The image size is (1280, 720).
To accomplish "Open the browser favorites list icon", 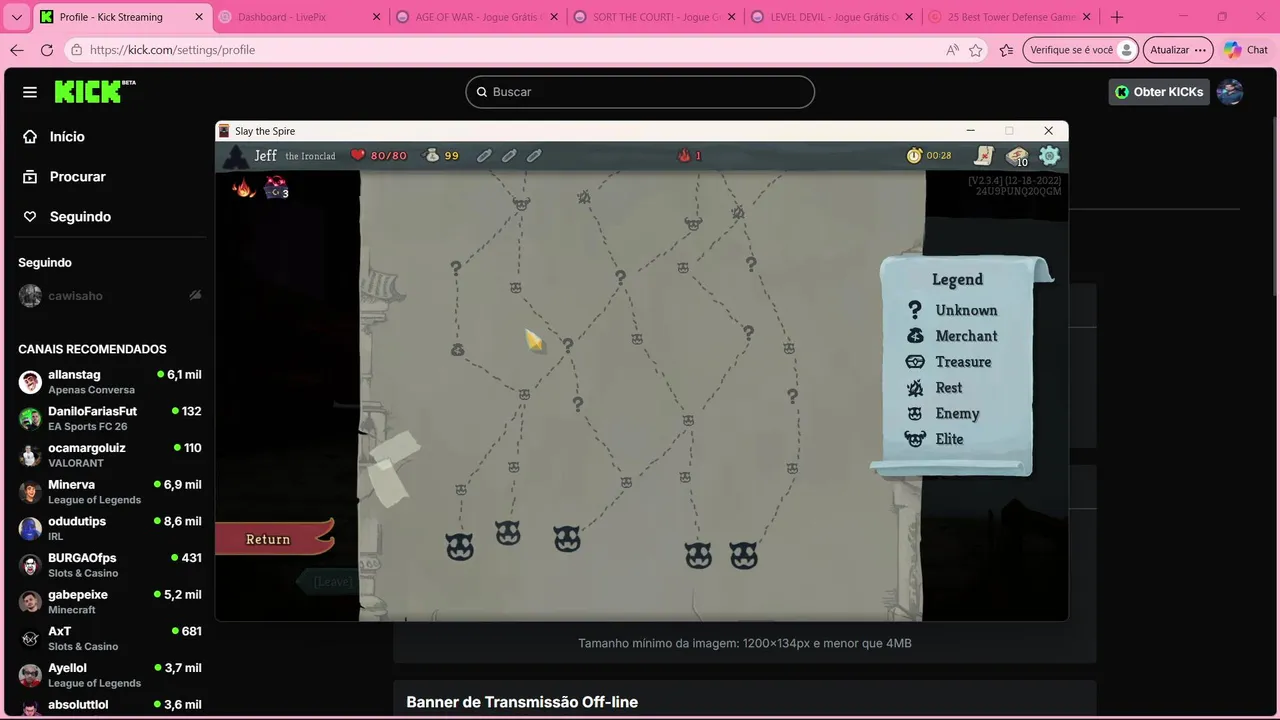I will pyautogui.click(x=1006, y=50).
